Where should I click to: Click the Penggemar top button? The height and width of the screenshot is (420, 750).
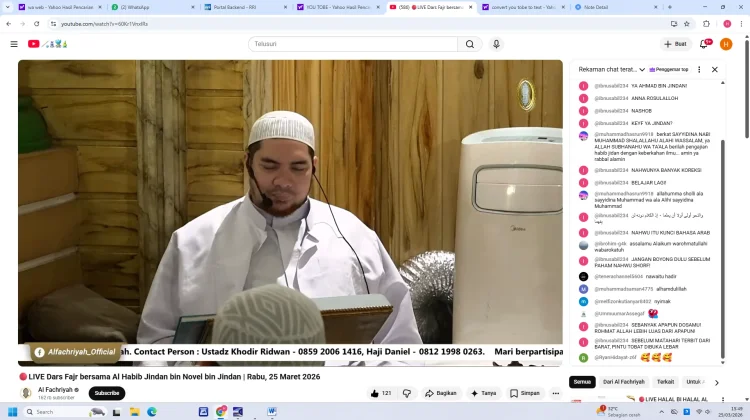tap(669, 69)
